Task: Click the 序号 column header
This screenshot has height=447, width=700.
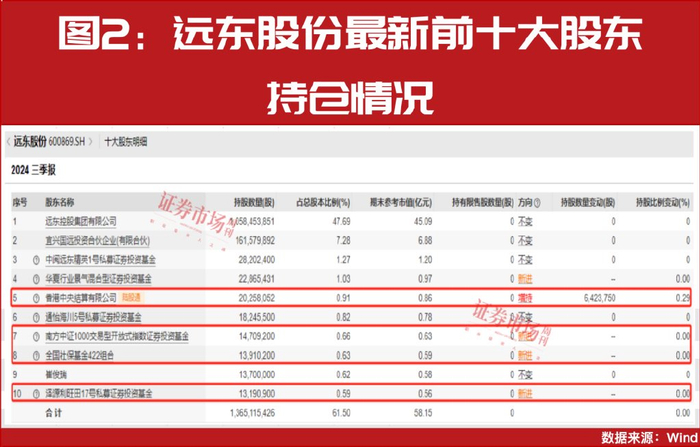Action: coord(20,203)
